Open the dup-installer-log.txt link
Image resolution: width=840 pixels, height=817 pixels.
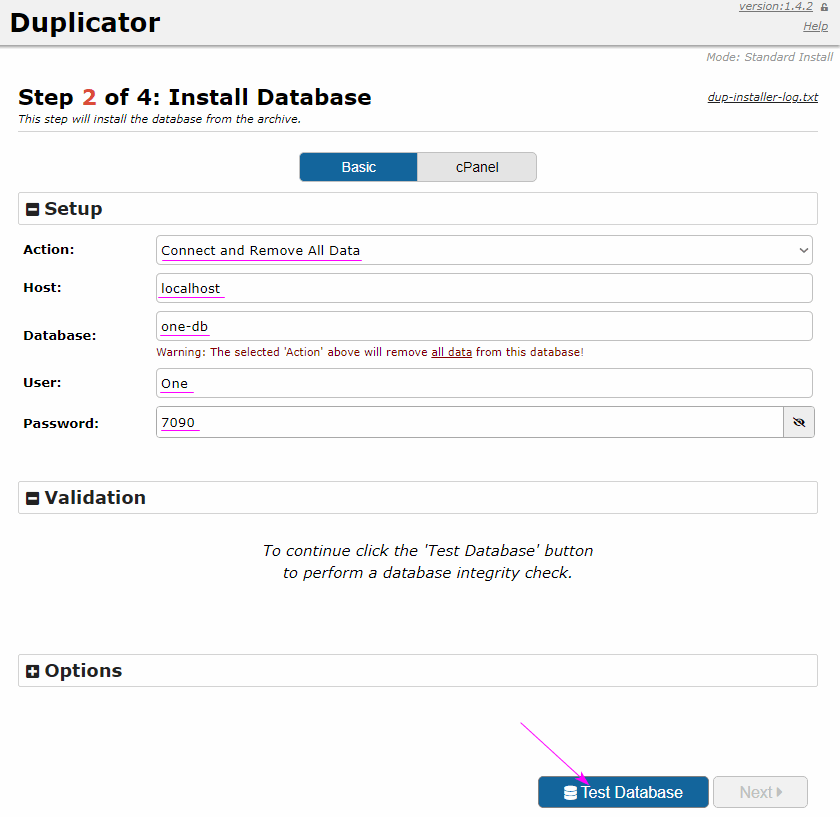pos(763,97)
